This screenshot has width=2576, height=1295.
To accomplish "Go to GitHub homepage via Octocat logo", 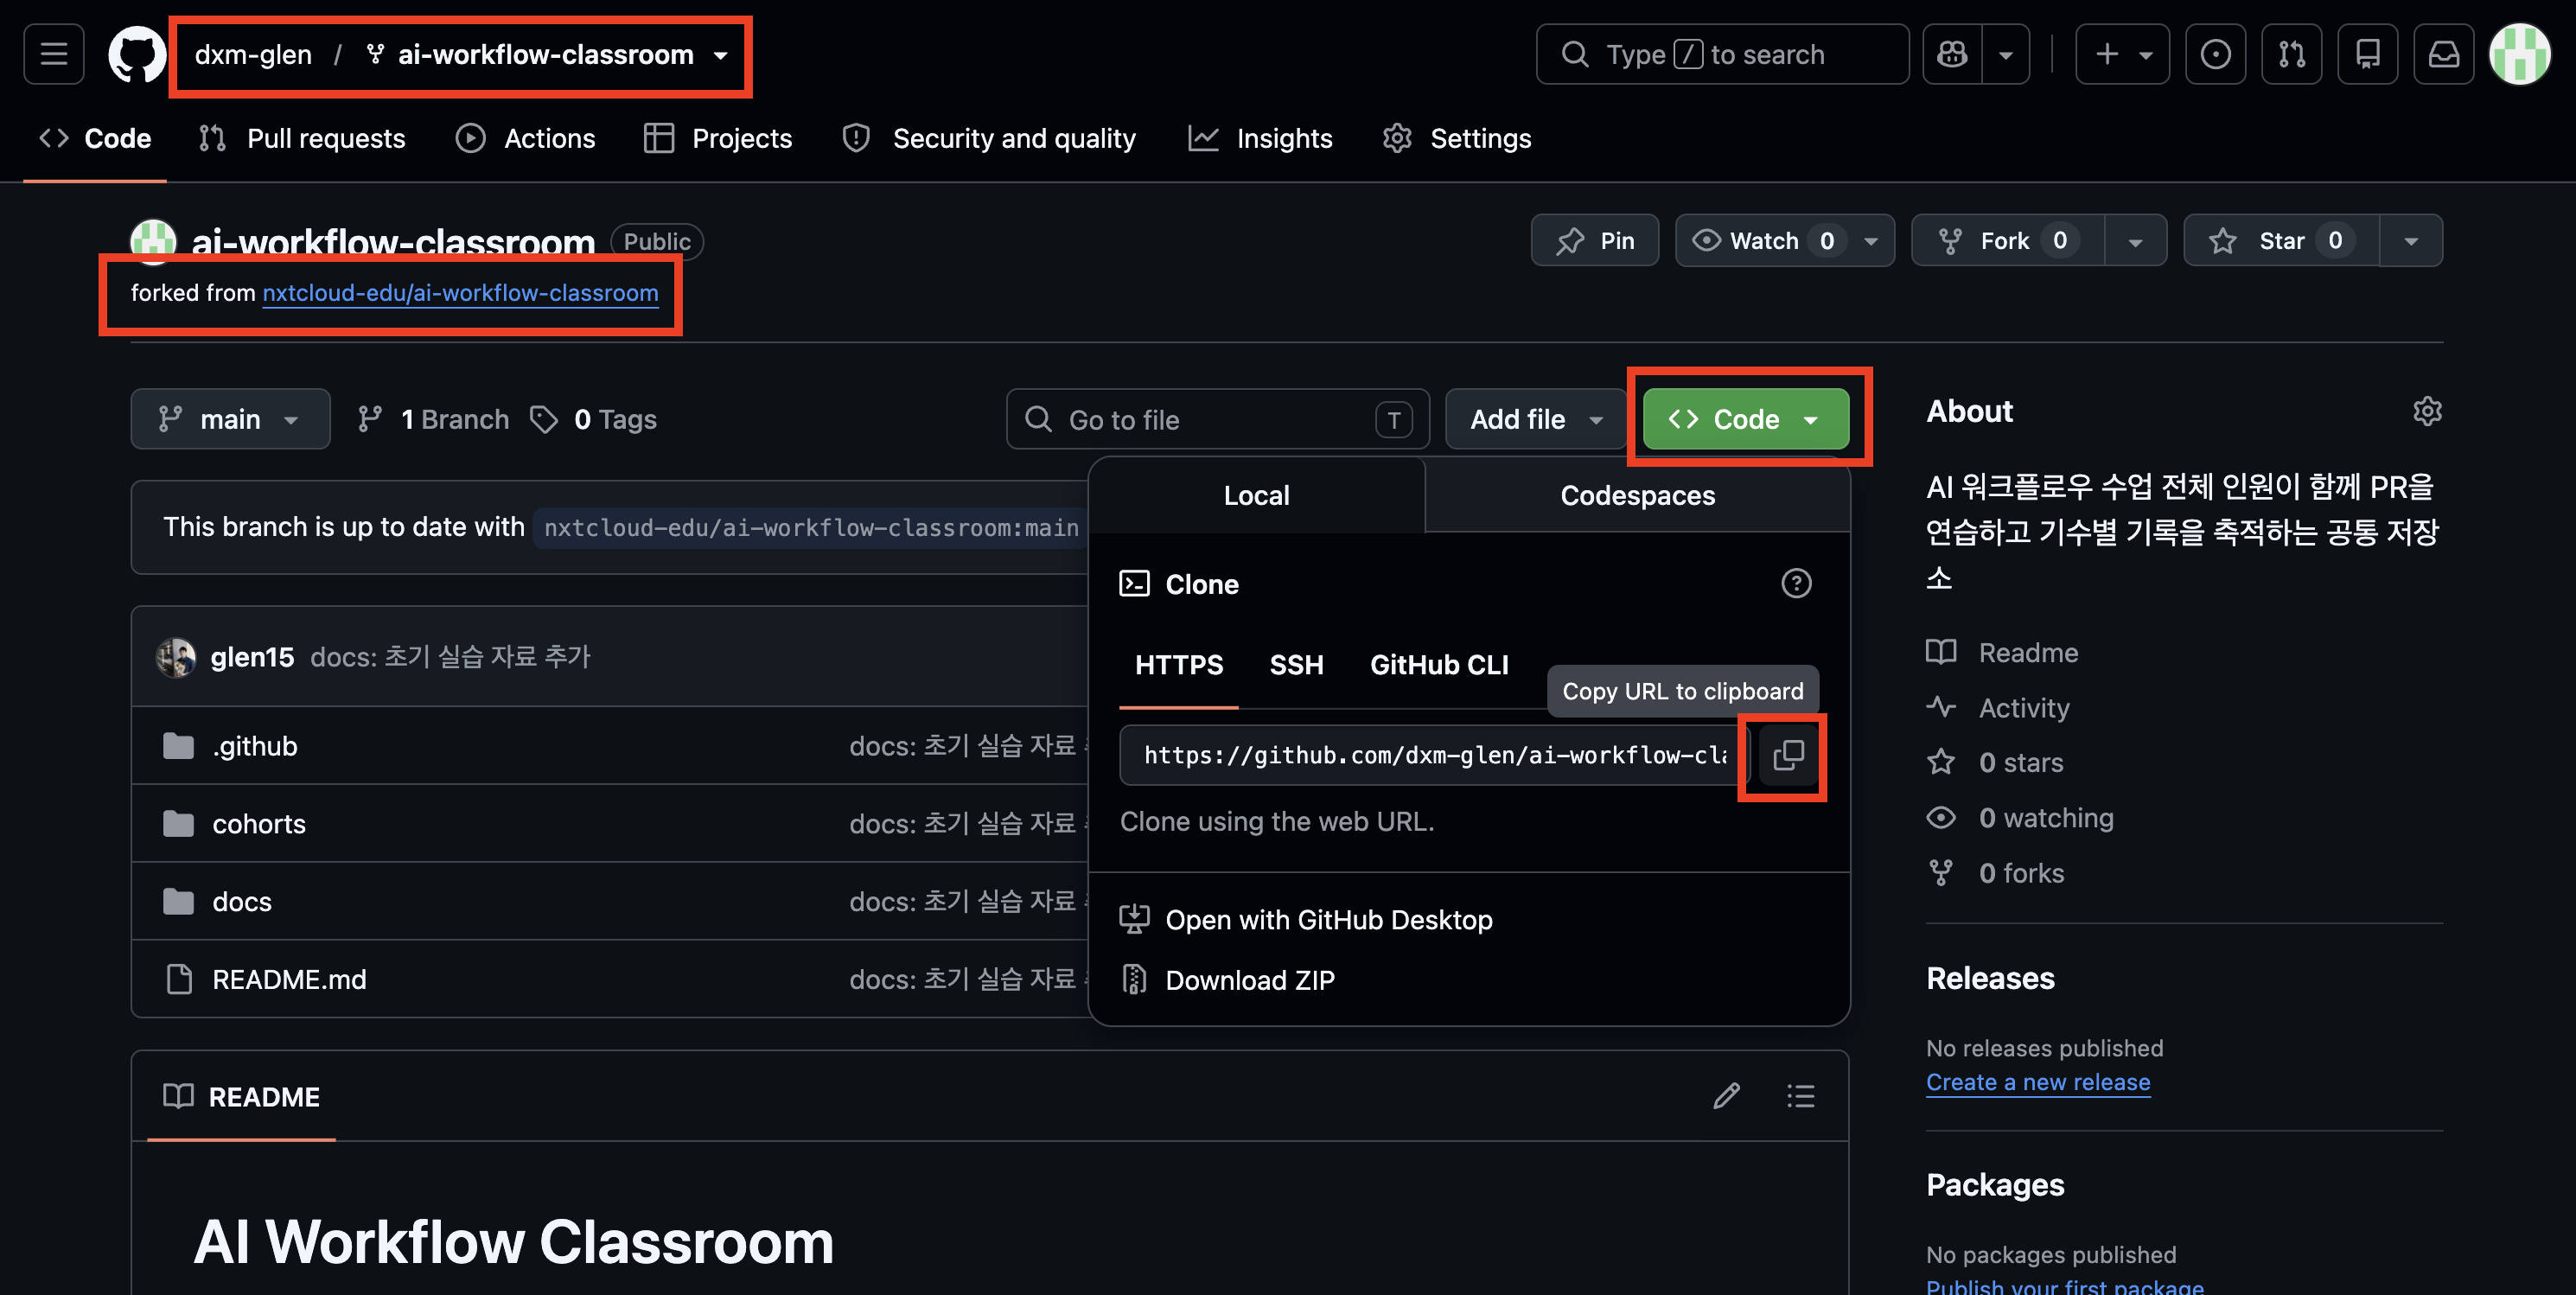I will pos(137,54).
